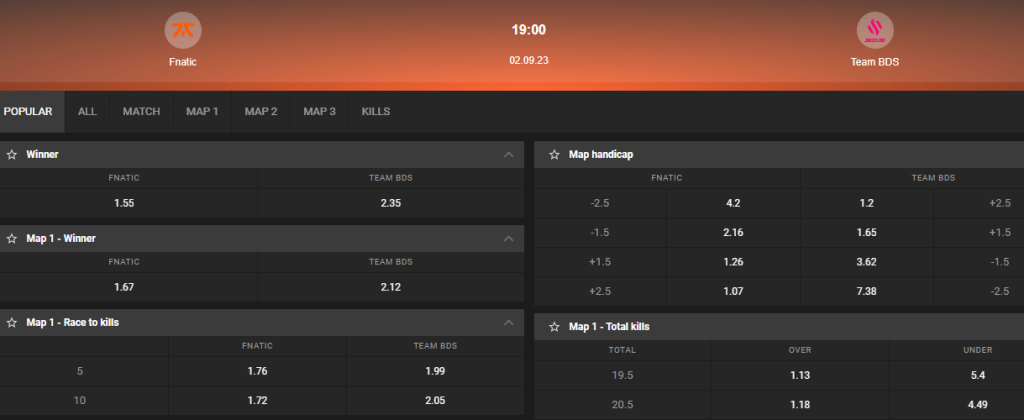
Task: Star the Map 1 - Total kills market
Action: coord(554,327)
